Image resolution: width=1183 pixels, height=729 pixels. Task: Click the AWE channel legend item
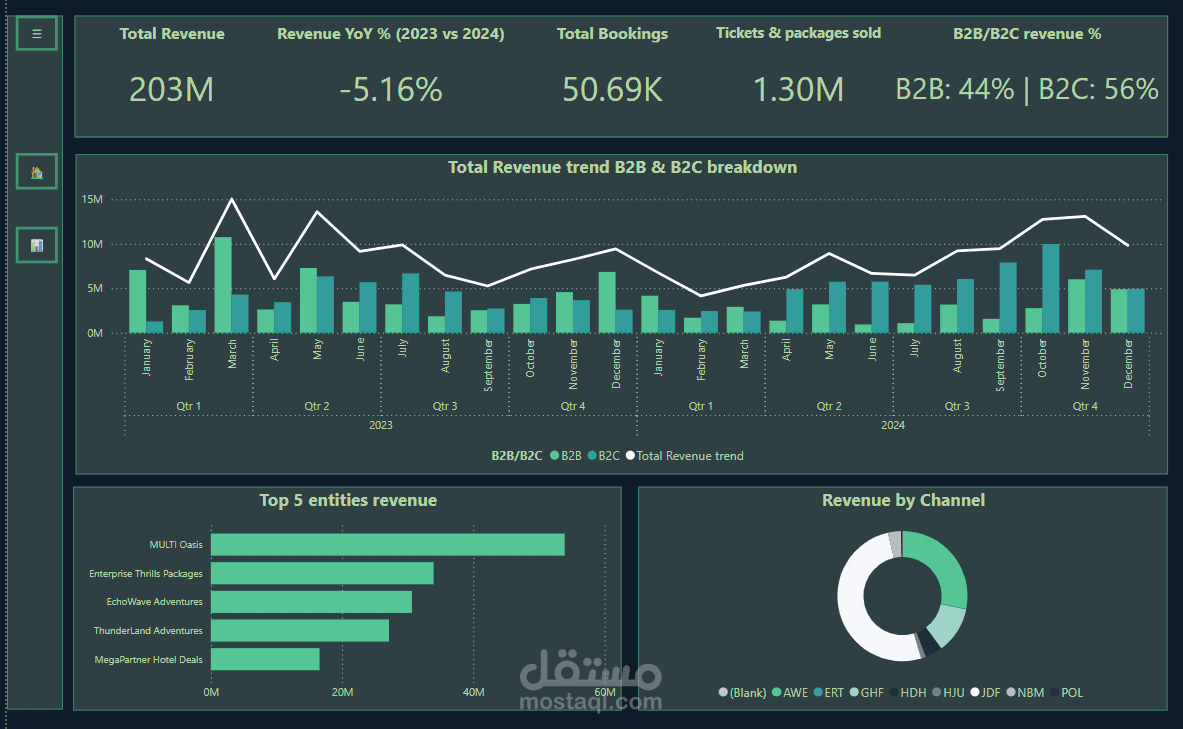pyautogui.click(x=790, y=693)
